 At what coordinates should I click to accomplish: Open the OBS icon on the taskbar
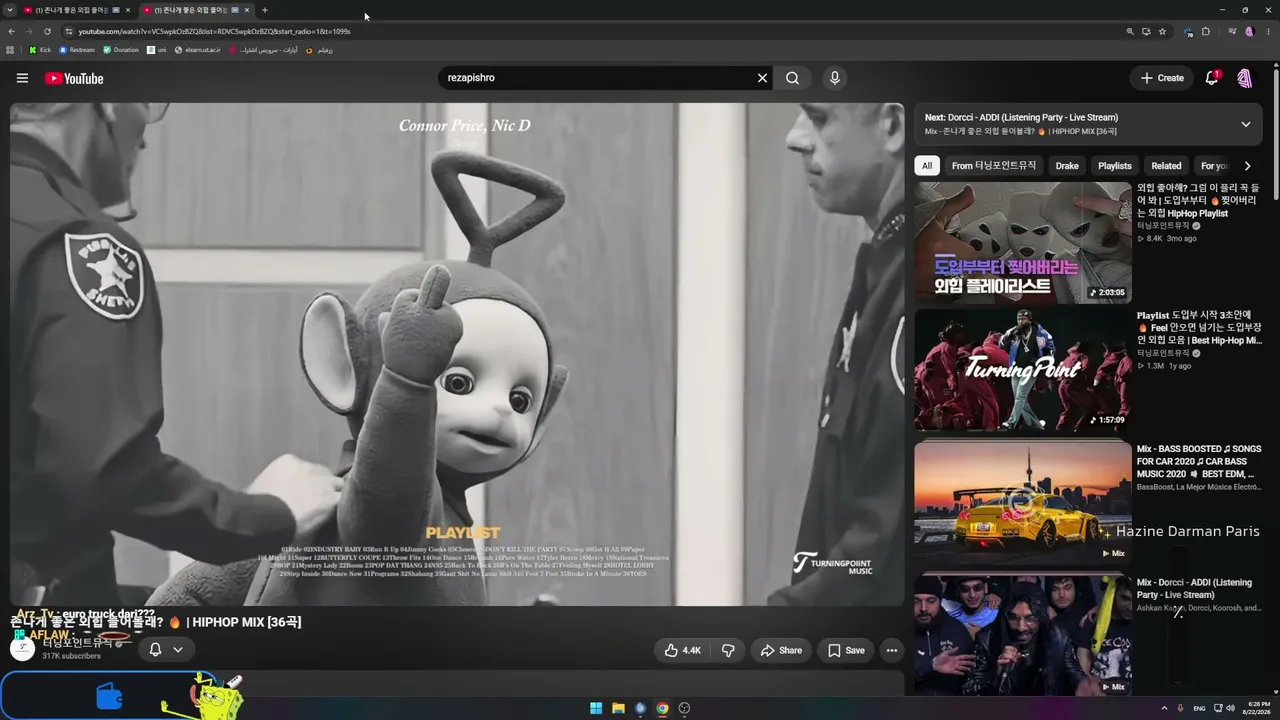pos(684,708)
